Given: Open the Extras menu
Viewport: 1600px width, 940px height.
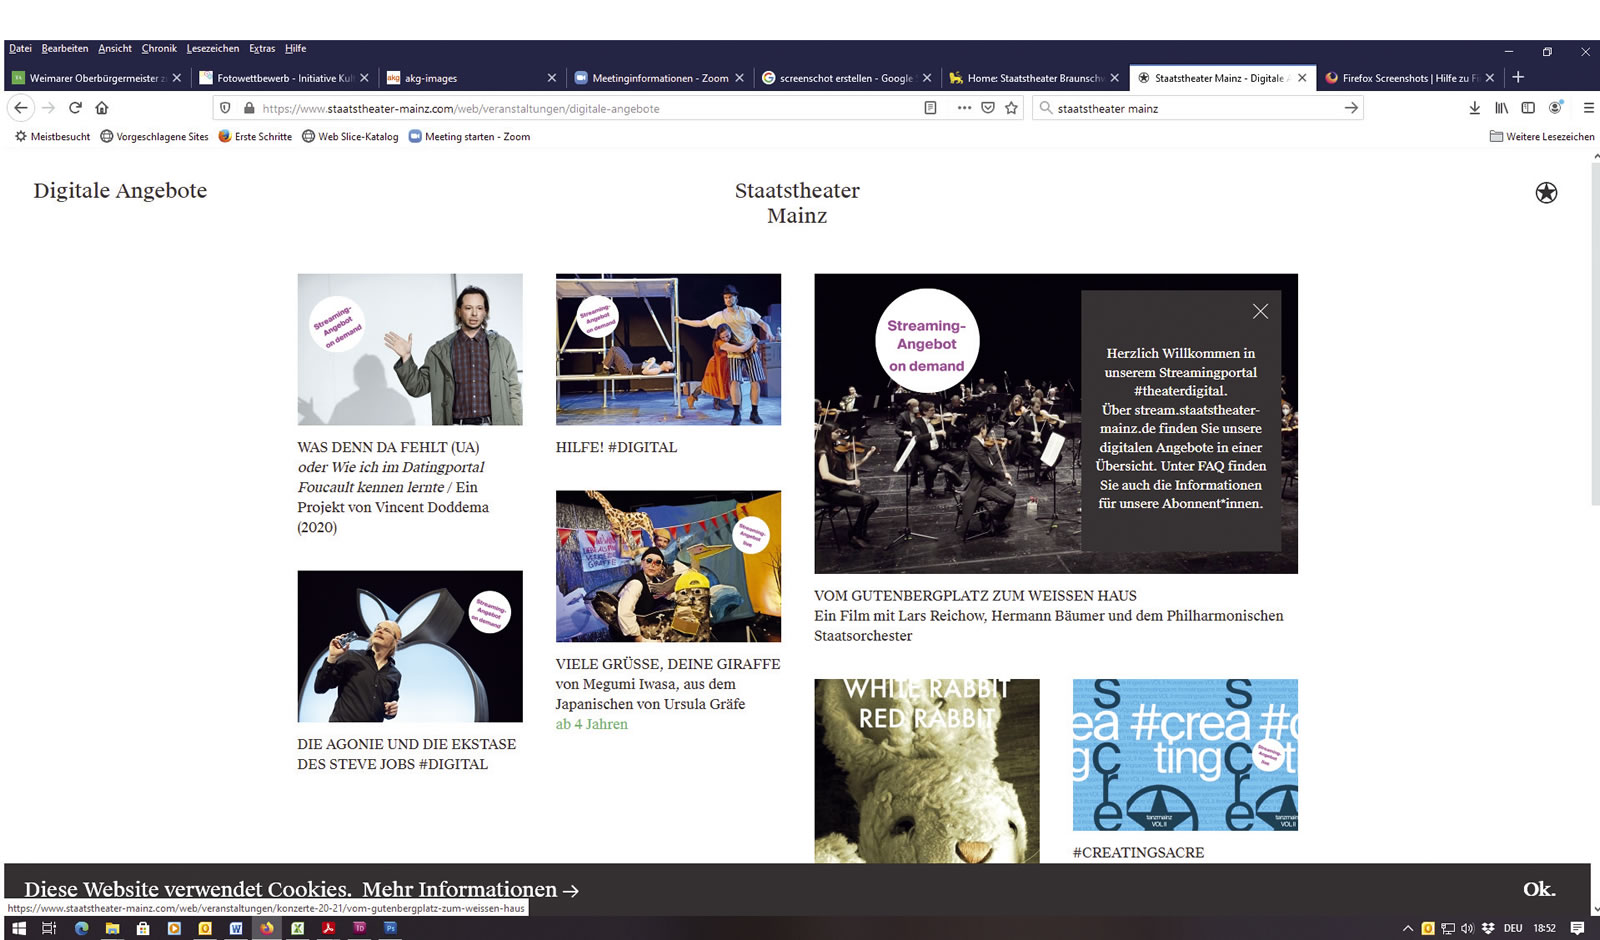Looking at the screenshot, I should point(262,48).
